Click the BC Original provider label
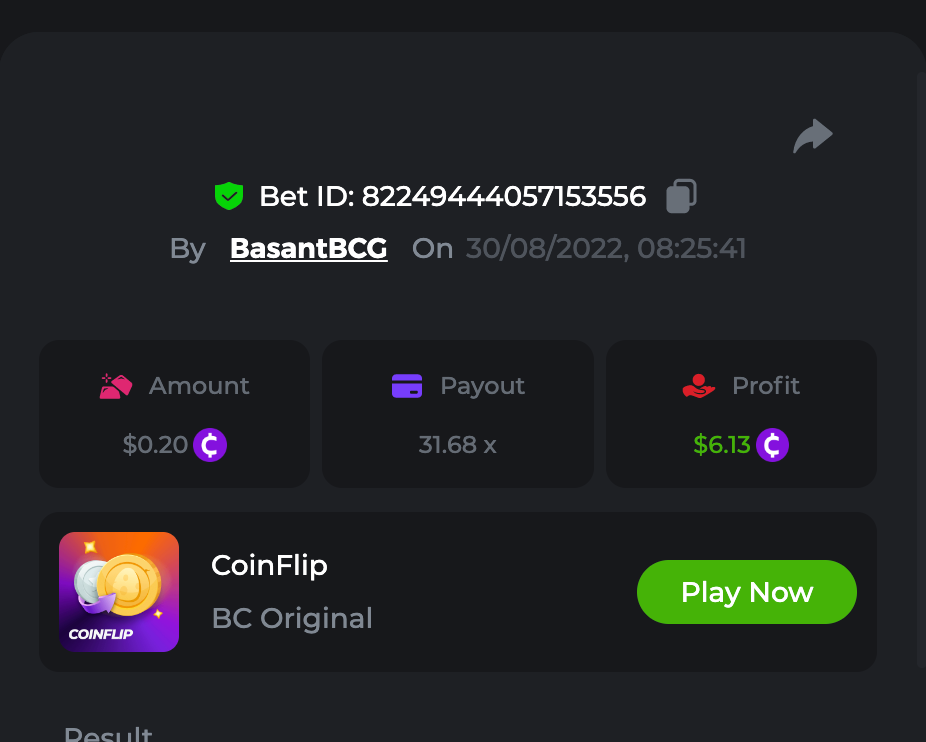Screen dimensions: 926x742 pos(292,618)
